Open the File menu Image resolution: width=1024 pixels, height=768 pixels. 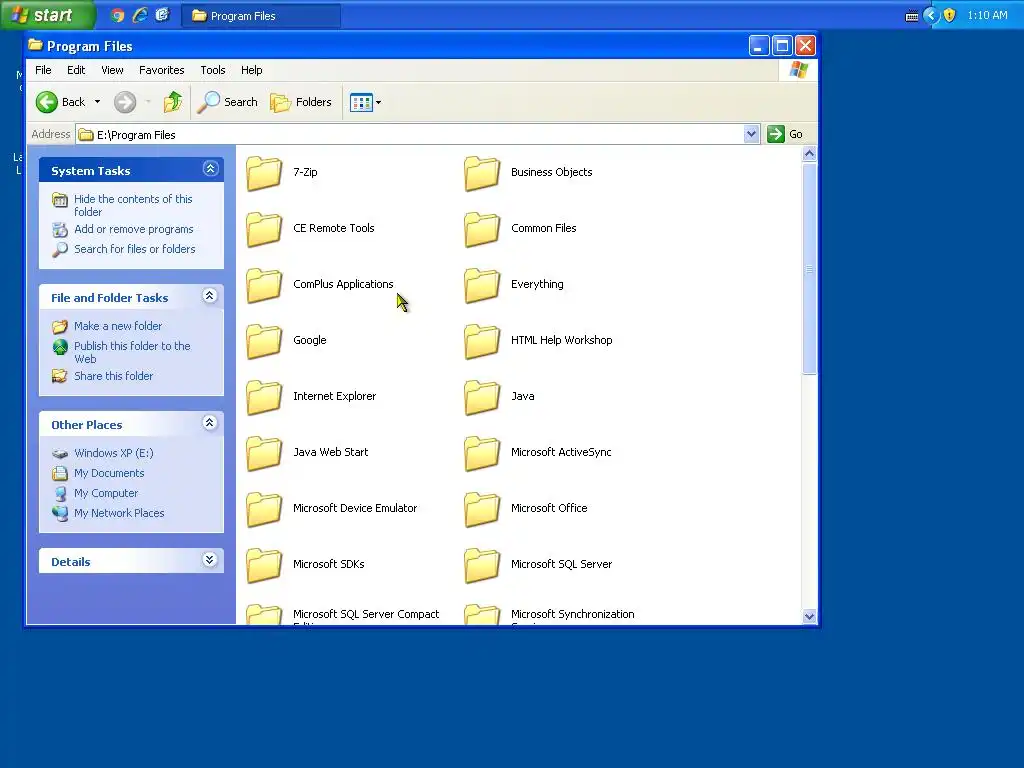click(43, 70)
